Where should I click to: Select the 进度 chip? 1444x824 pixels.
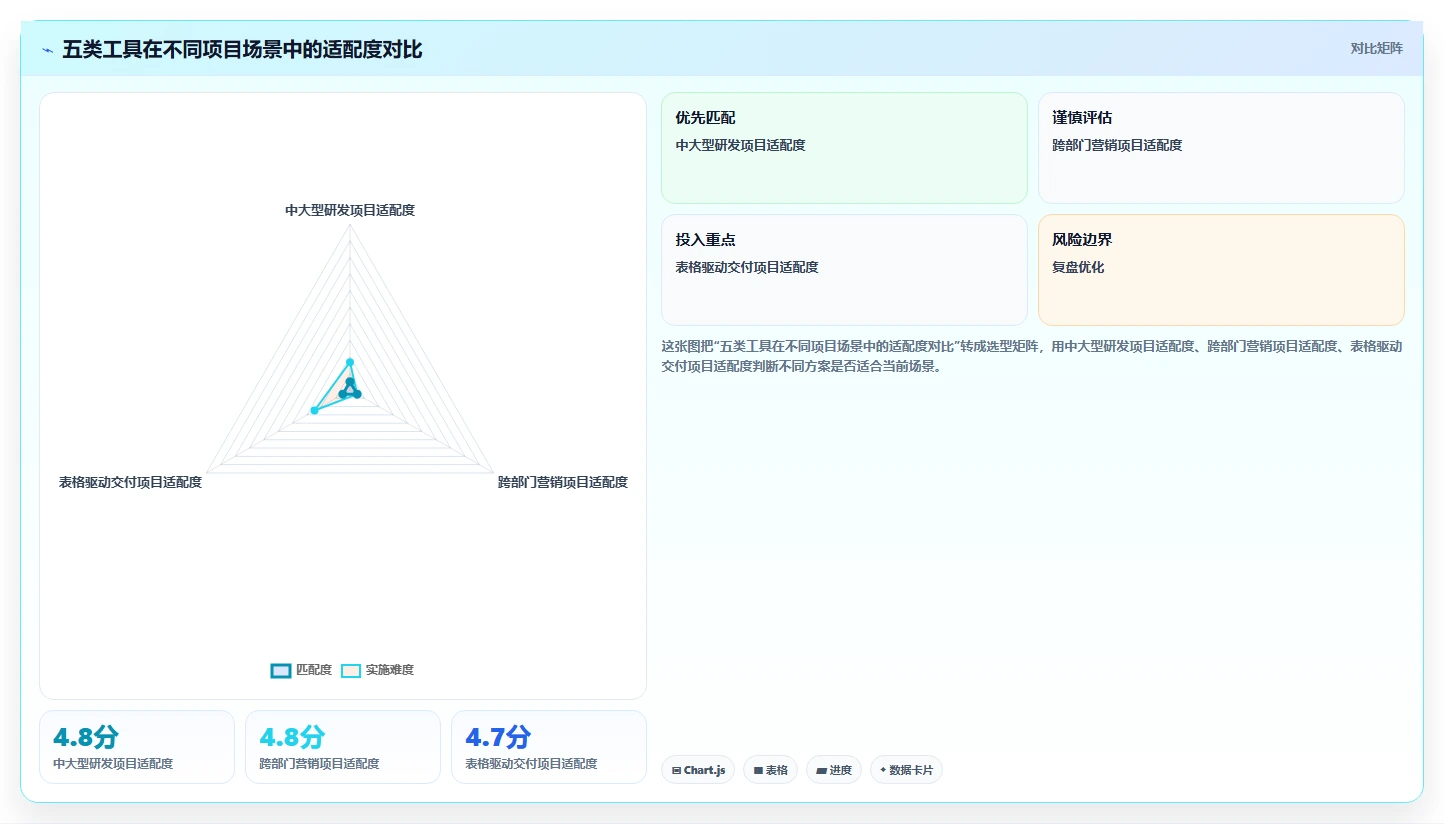point(833,770)
